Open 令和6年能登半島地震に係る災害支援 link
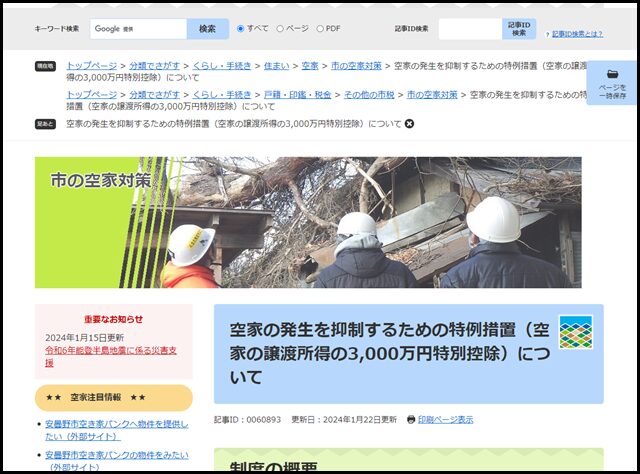The width and height of the screenshot is (640, 474). tap(111, 356)
